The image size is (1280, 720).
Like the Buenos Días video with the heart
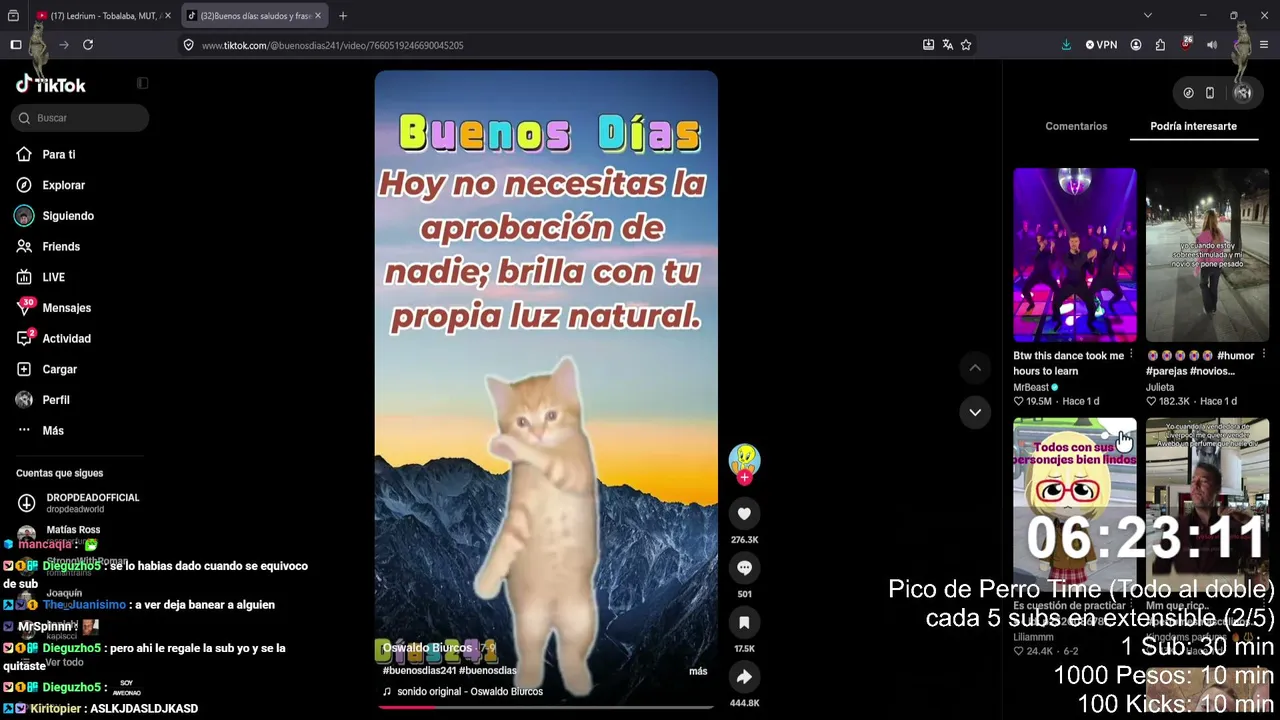coord(744,514)
